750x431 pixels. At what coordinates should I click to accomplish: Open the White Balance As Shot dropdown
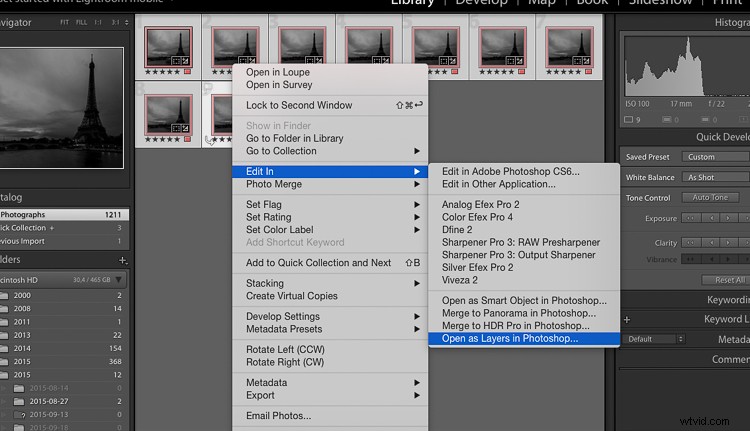[x=714, y=177]
